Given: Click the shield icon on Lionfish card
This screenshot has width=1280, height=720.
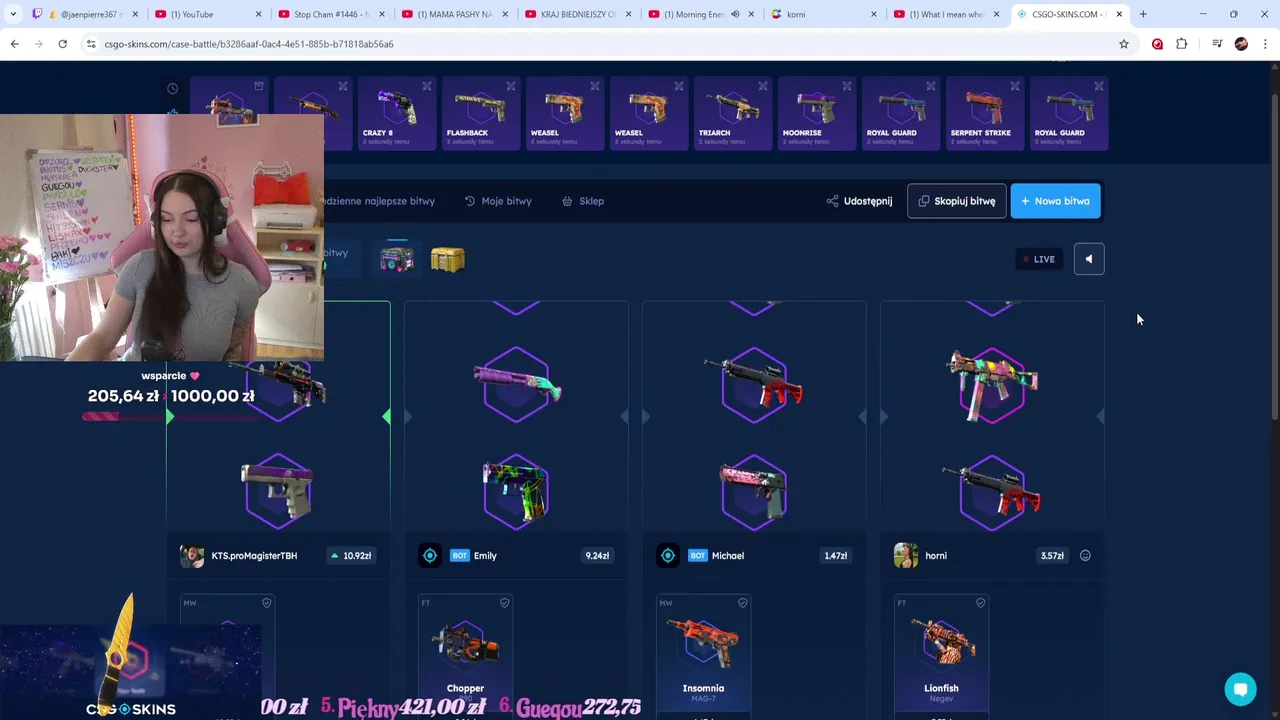Looking at the screenshot, I should [980, 603].
